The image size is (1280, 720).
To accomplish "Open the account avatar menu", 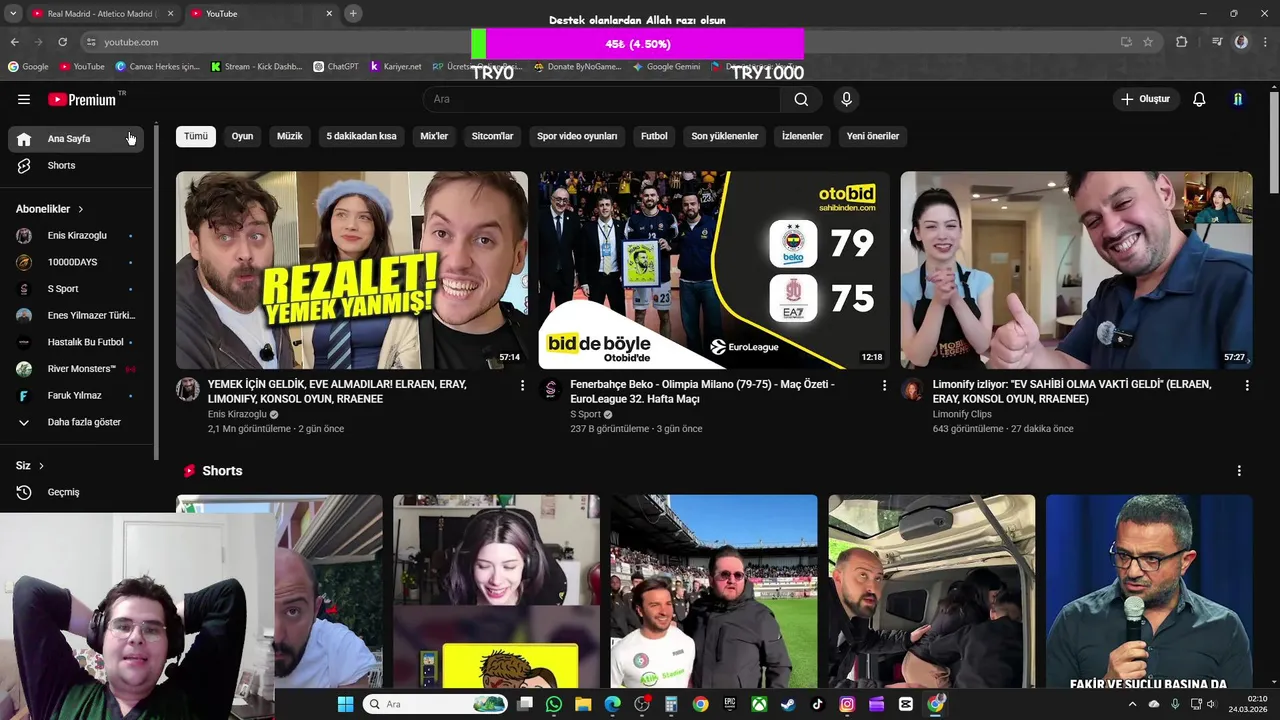I will tap(1238, 99).
